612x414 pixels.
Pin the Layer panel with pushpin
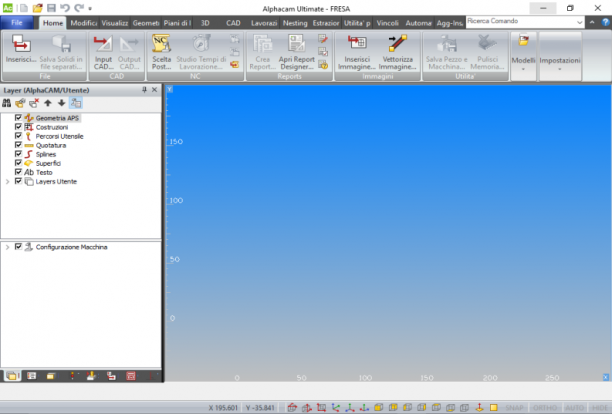144,90
